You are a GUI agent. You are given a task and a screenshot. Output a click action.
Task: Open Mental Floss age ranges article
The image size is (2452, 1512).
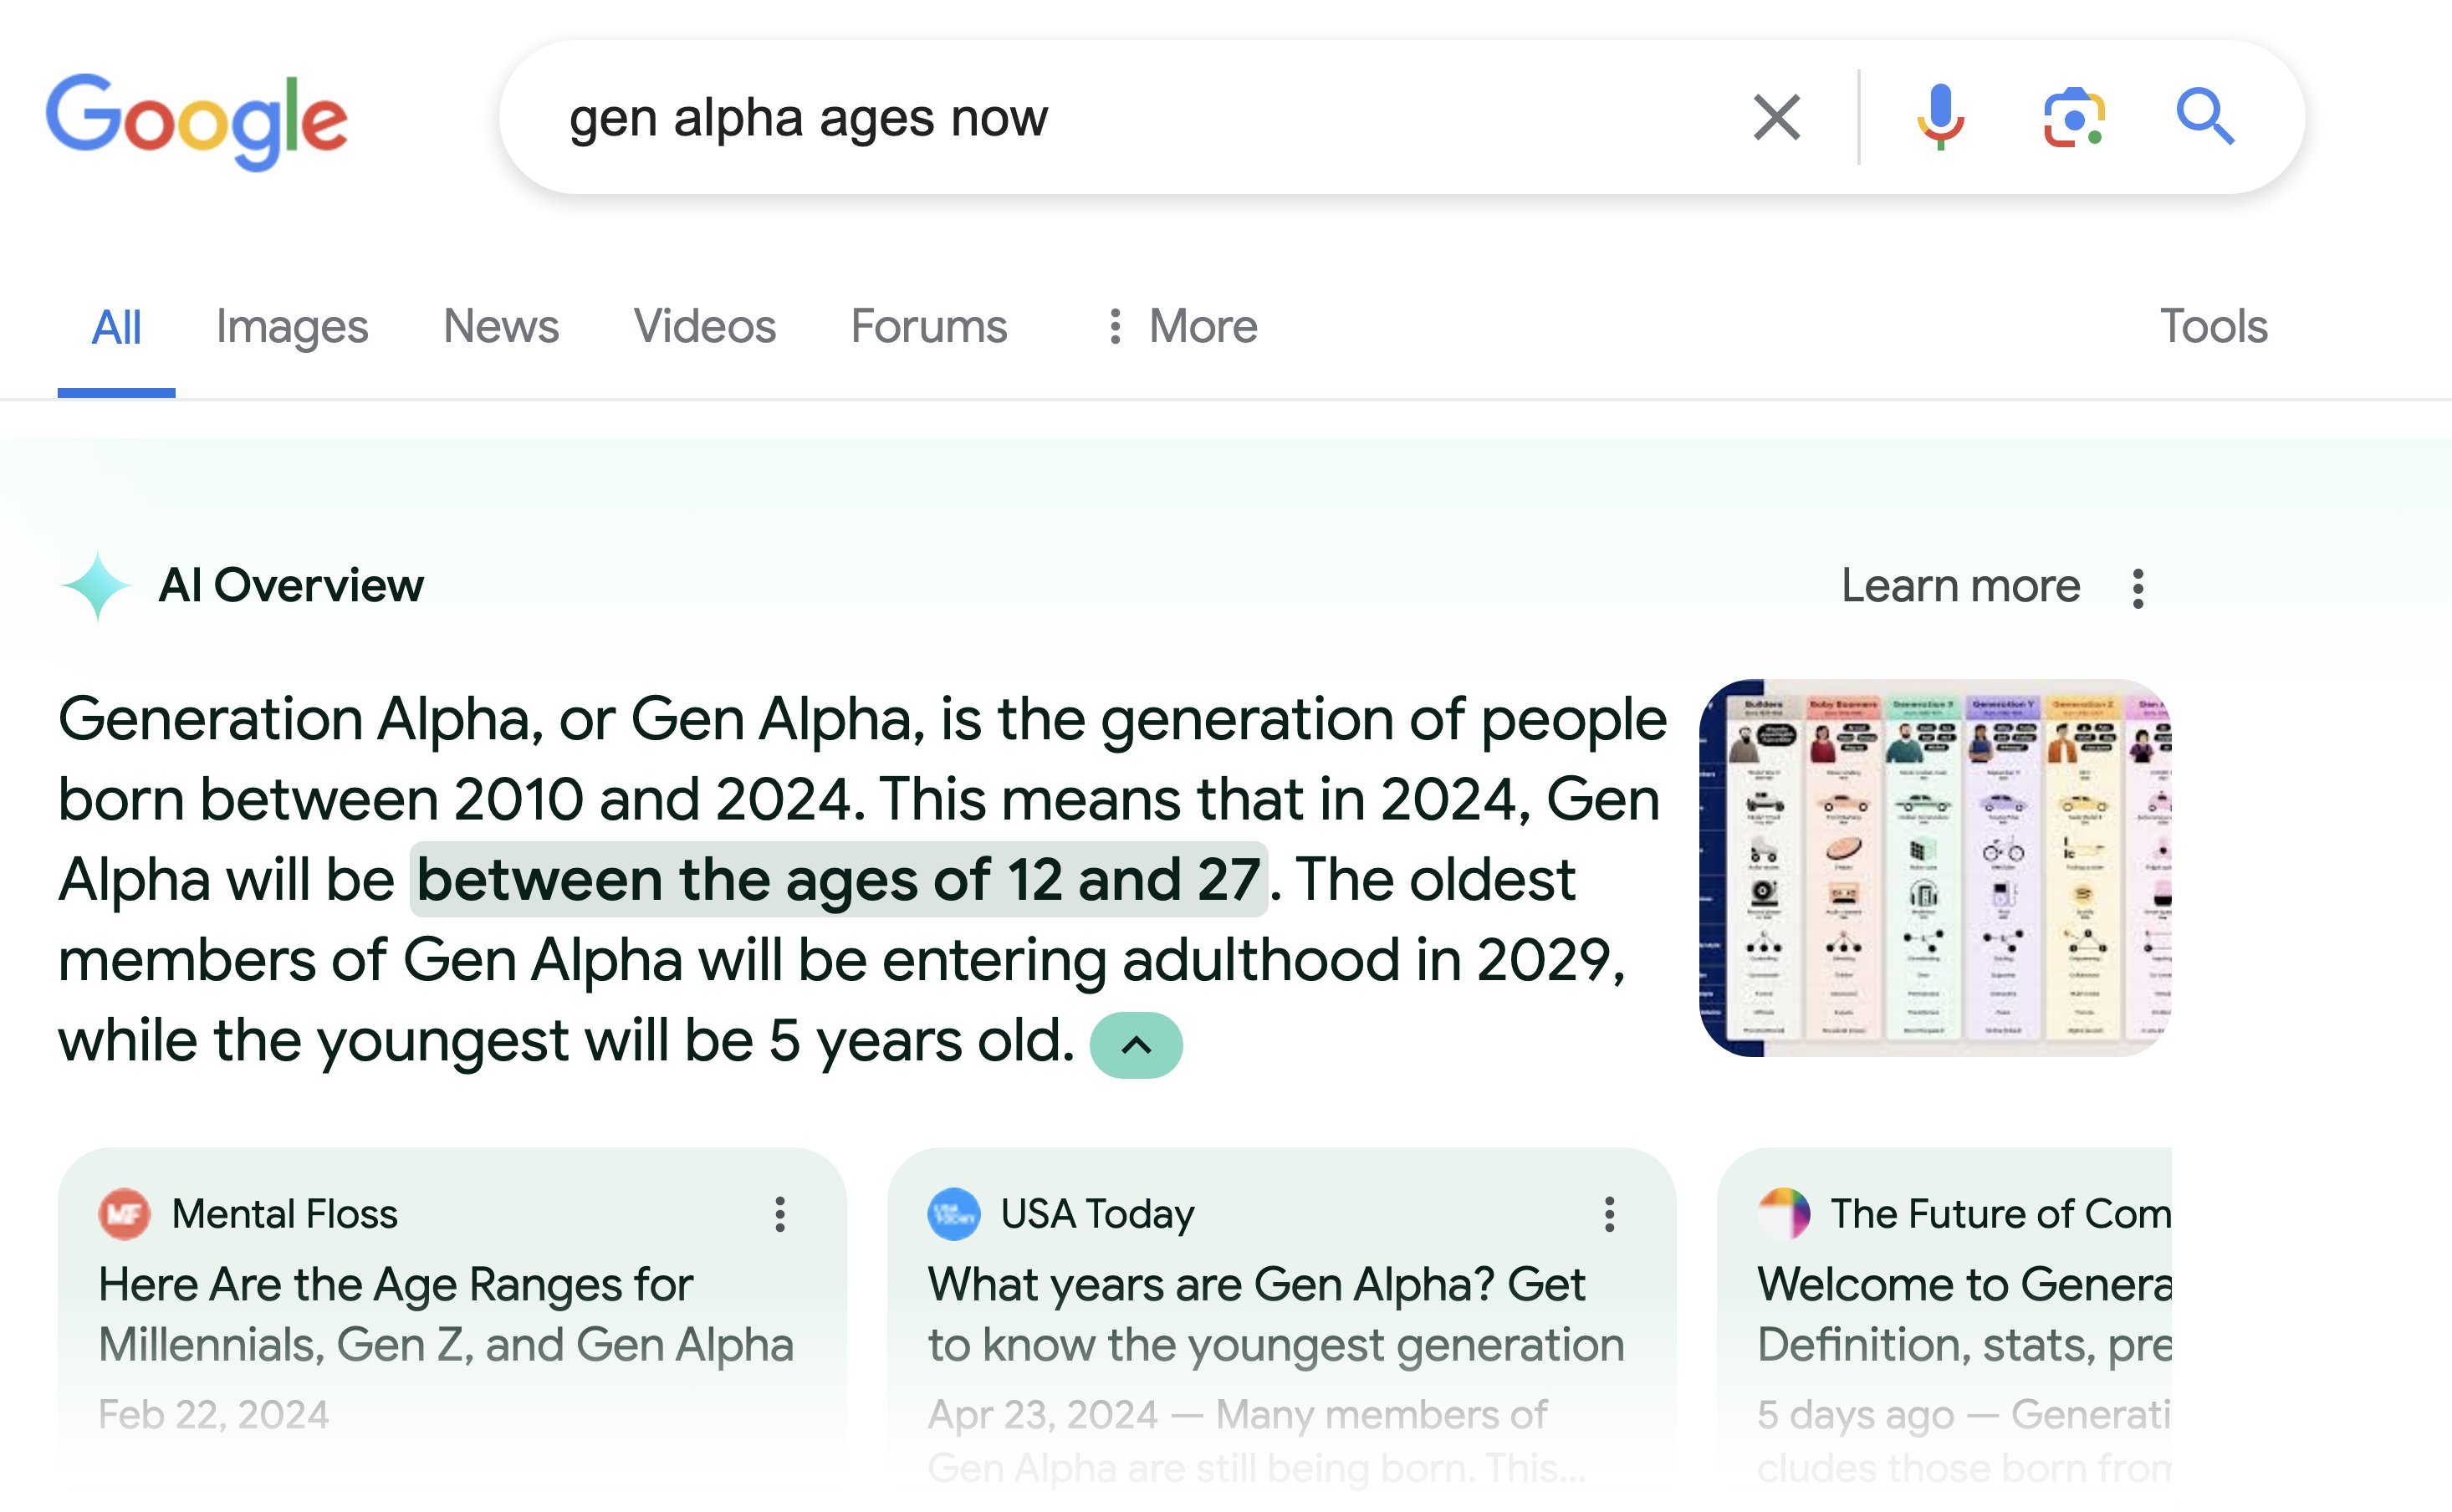445,1314
